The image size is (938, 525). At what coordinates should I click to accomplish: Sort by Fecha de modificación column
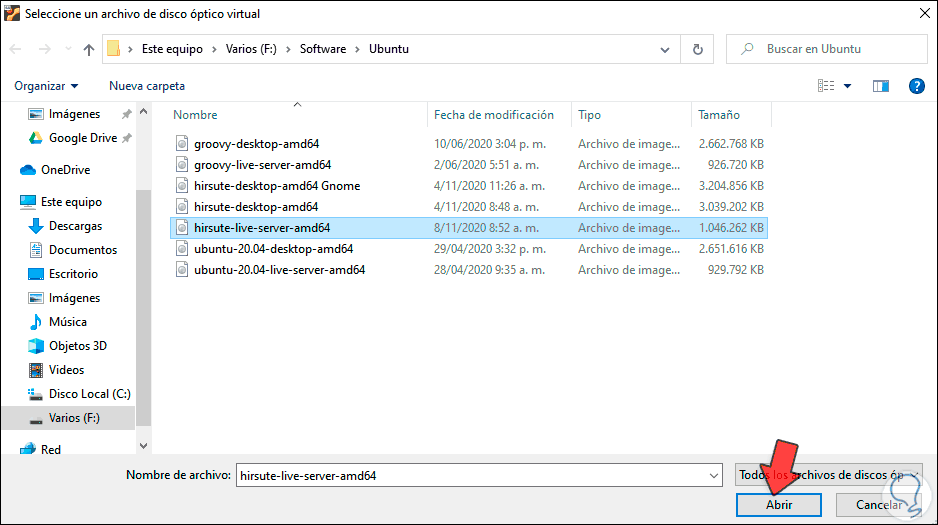pyautogui.click(x=494, y=115)
